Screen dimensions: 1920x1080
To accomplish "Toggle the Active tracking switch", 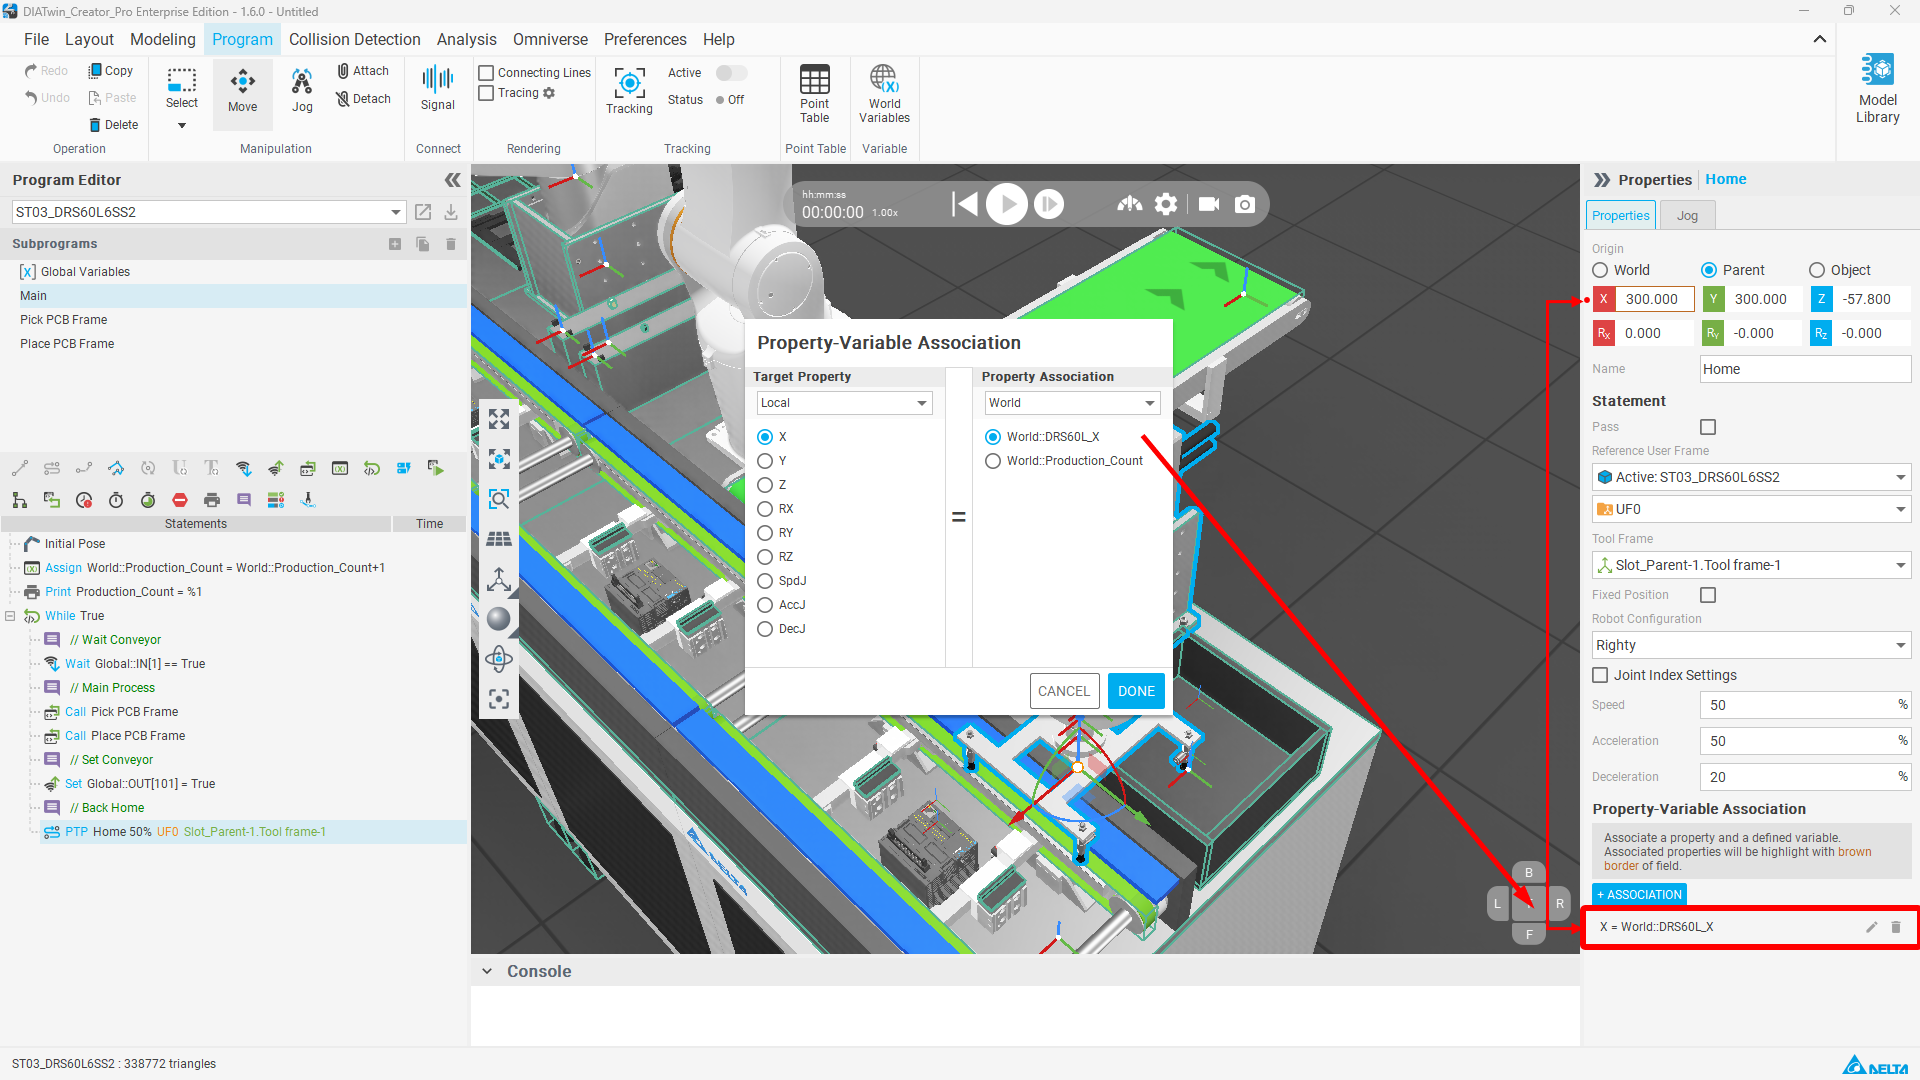I will click(731, 73).
